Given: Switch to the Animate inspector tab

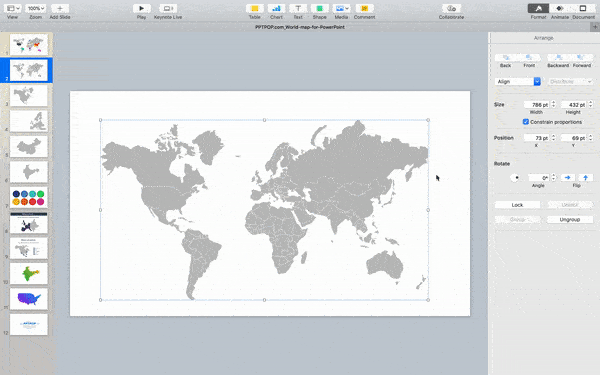Looking at the screenshot, I should pyautogui.click(x=559, y=8).
